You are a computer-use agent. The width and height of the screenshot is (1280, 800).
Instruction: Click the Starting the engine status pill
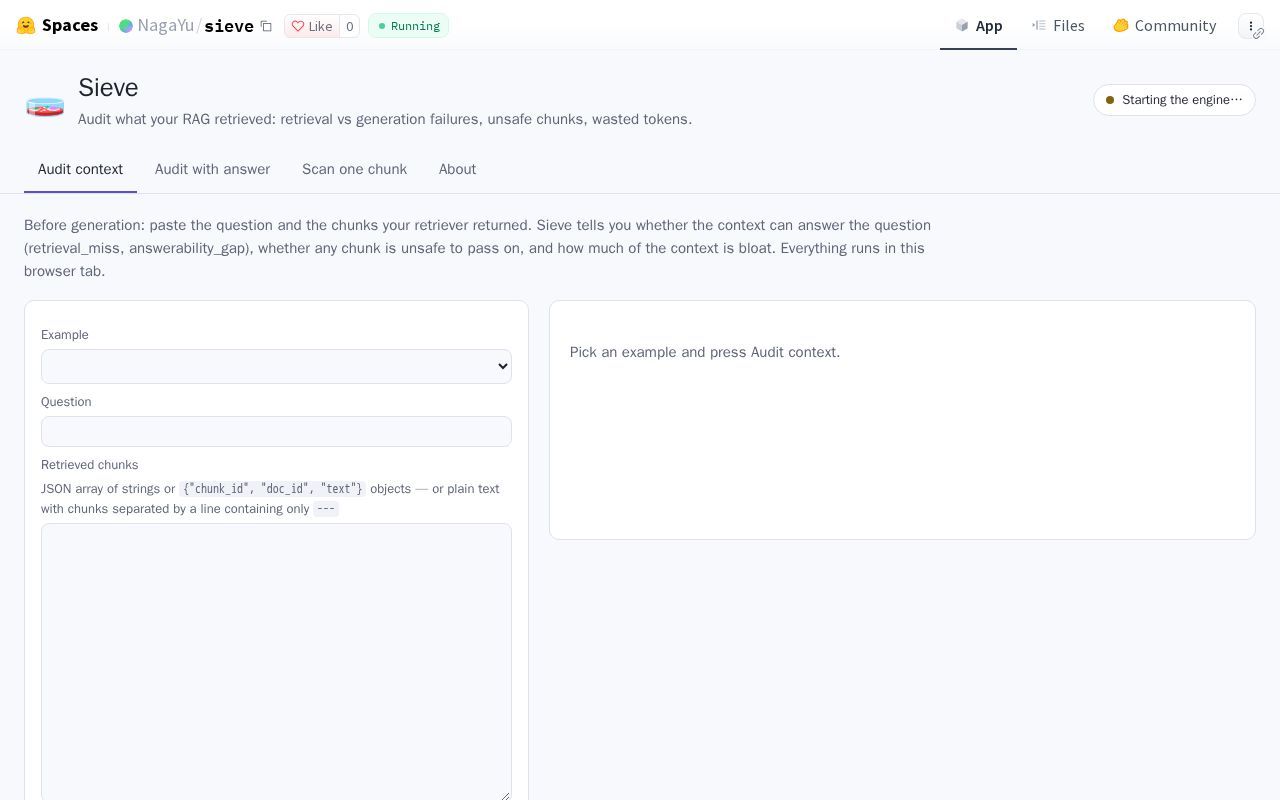[1174, 100]
